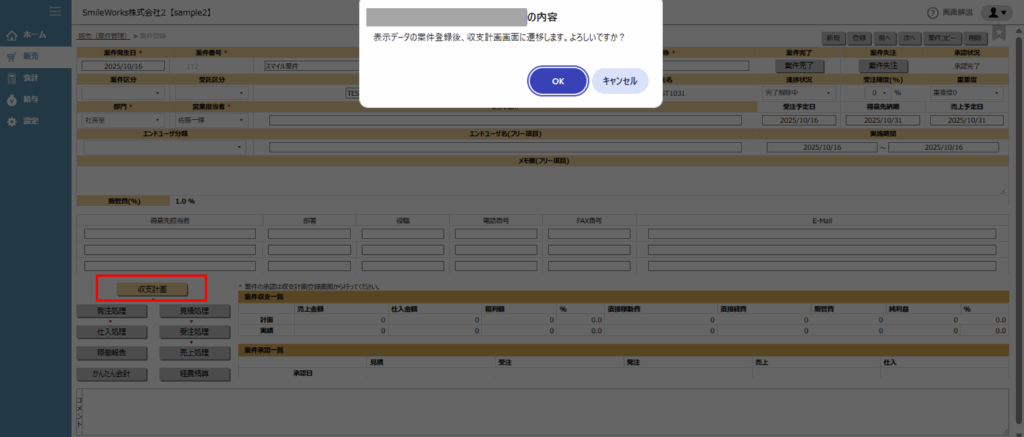Click the 販売（案件管理） breadcrumb link
Viewport: 1024px width, 437px height.
(103, 36)
